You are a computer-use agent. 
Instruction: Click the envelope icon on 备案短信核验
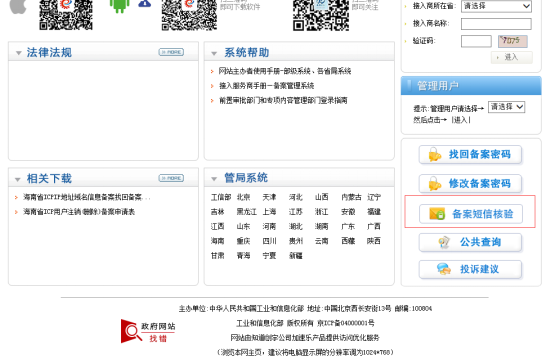point(437,214)
